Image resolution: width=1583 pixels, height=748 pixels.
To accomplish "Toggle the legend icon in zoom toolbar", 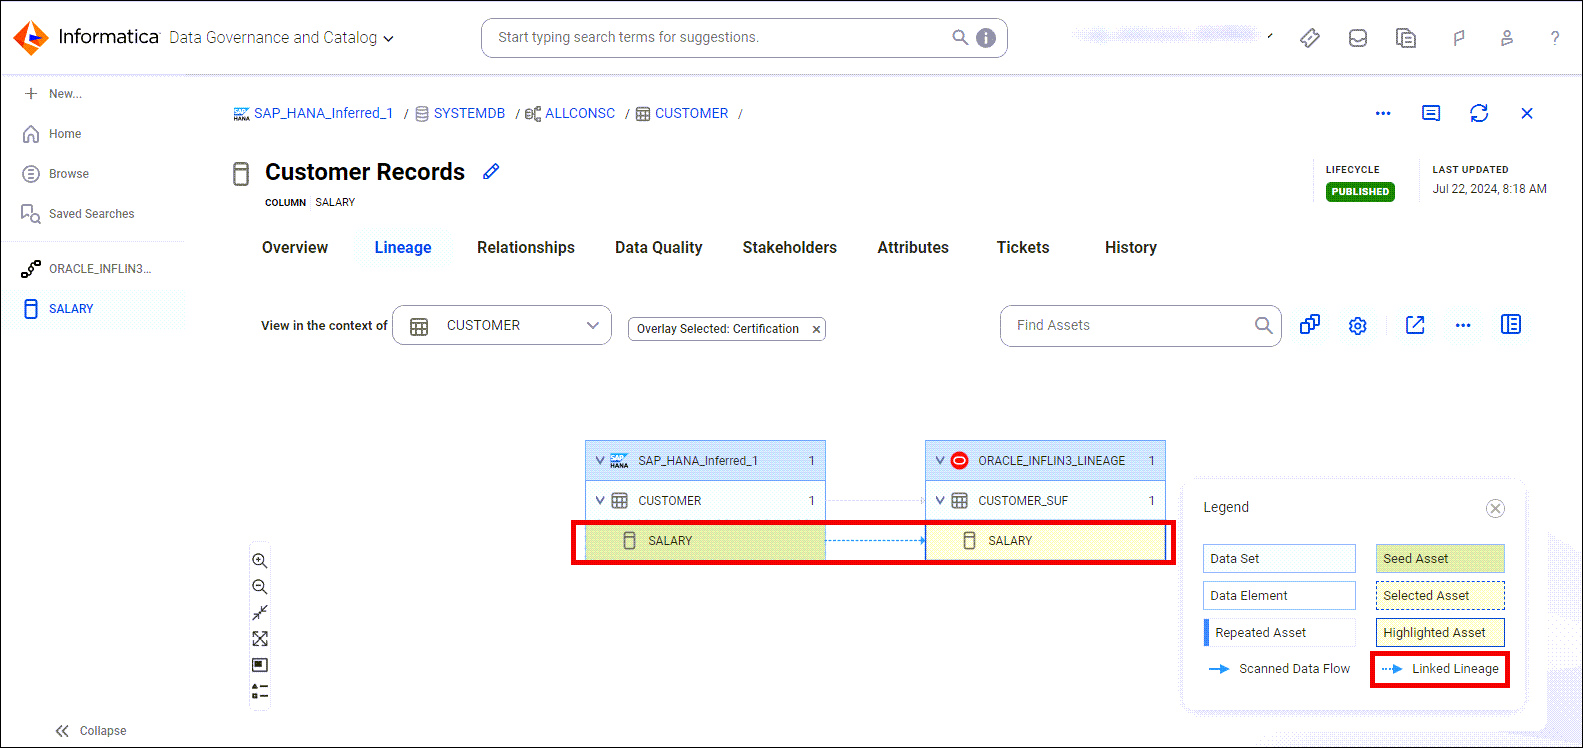I will coord(260,691).
